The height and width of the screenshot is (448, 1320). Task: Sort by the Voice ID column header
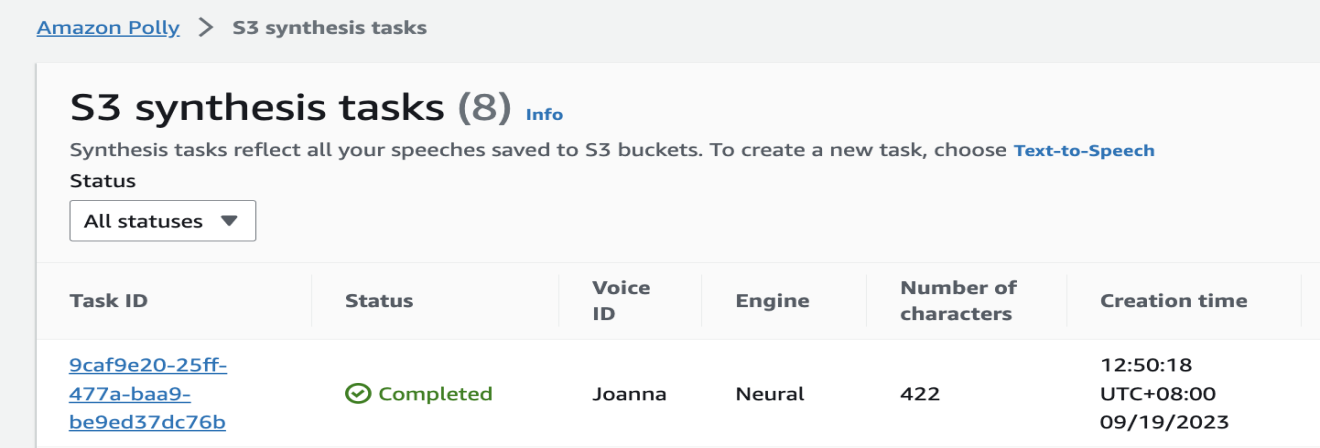(x=621, y=300)
